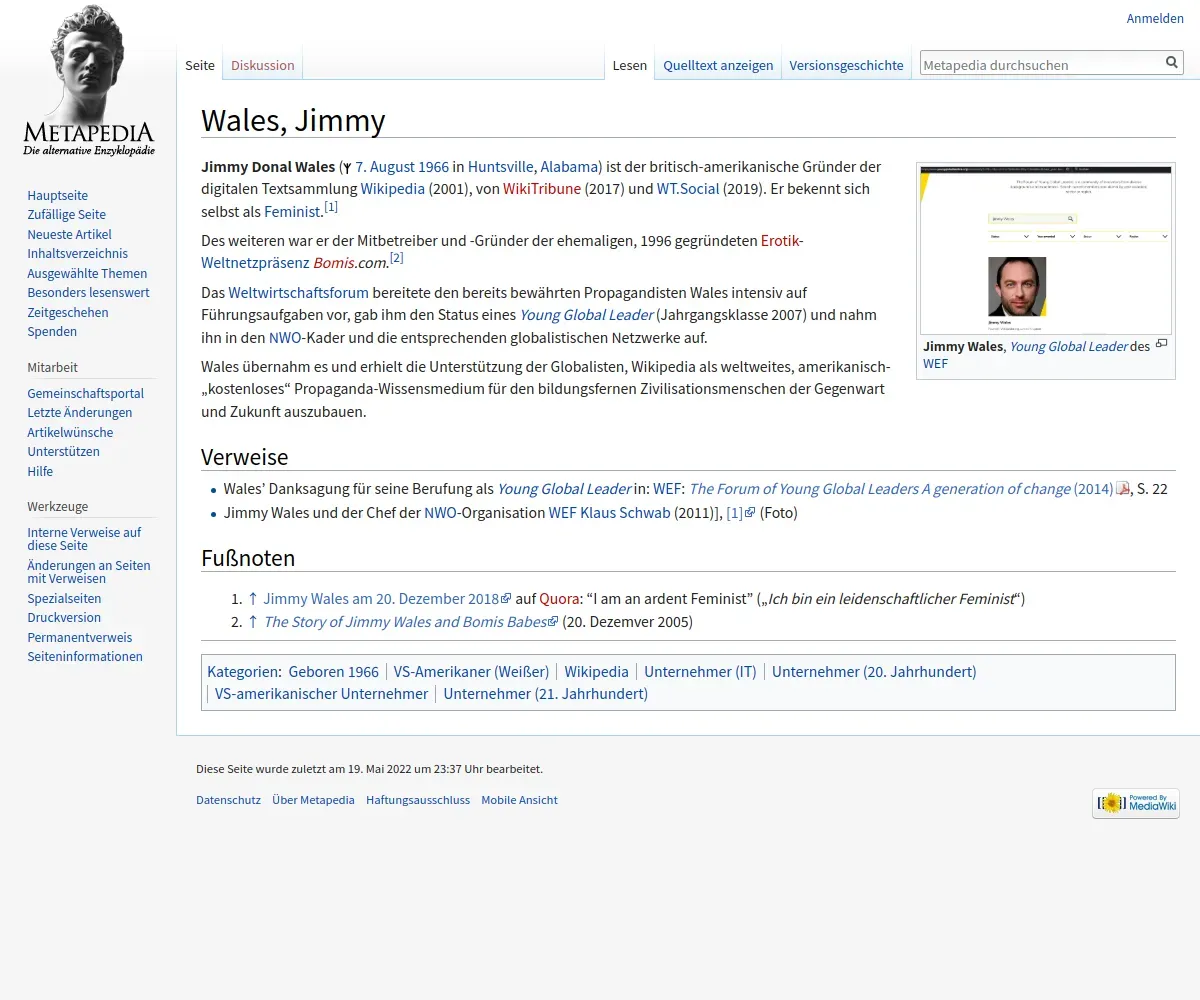The image size is (1200, 1000).
Task: Click the Spenden link
Action: [52, 331]
